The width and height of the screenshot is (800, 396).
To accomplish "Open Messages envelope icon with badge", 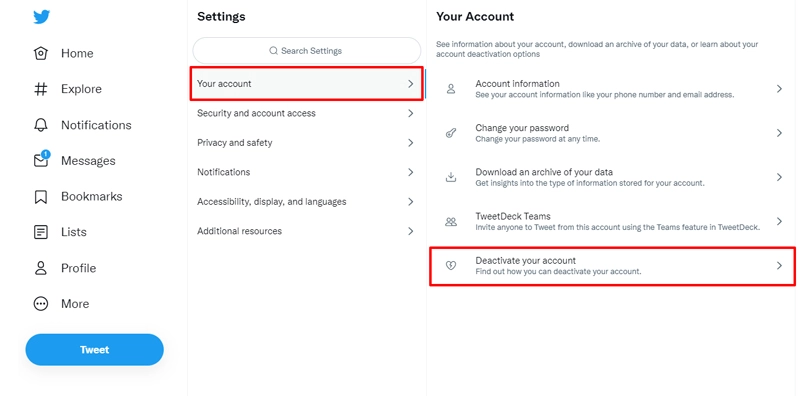I will point(41,160).
